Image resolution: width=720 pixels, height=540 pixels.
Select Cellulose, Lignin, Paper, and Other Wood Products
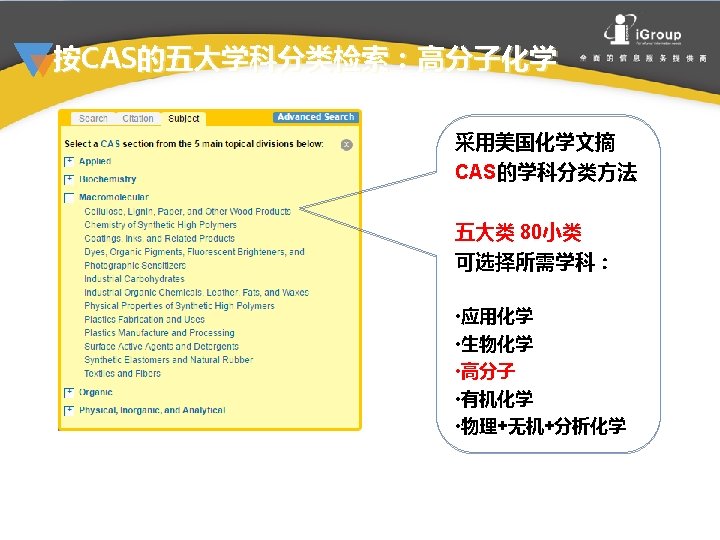pos(187,211)
